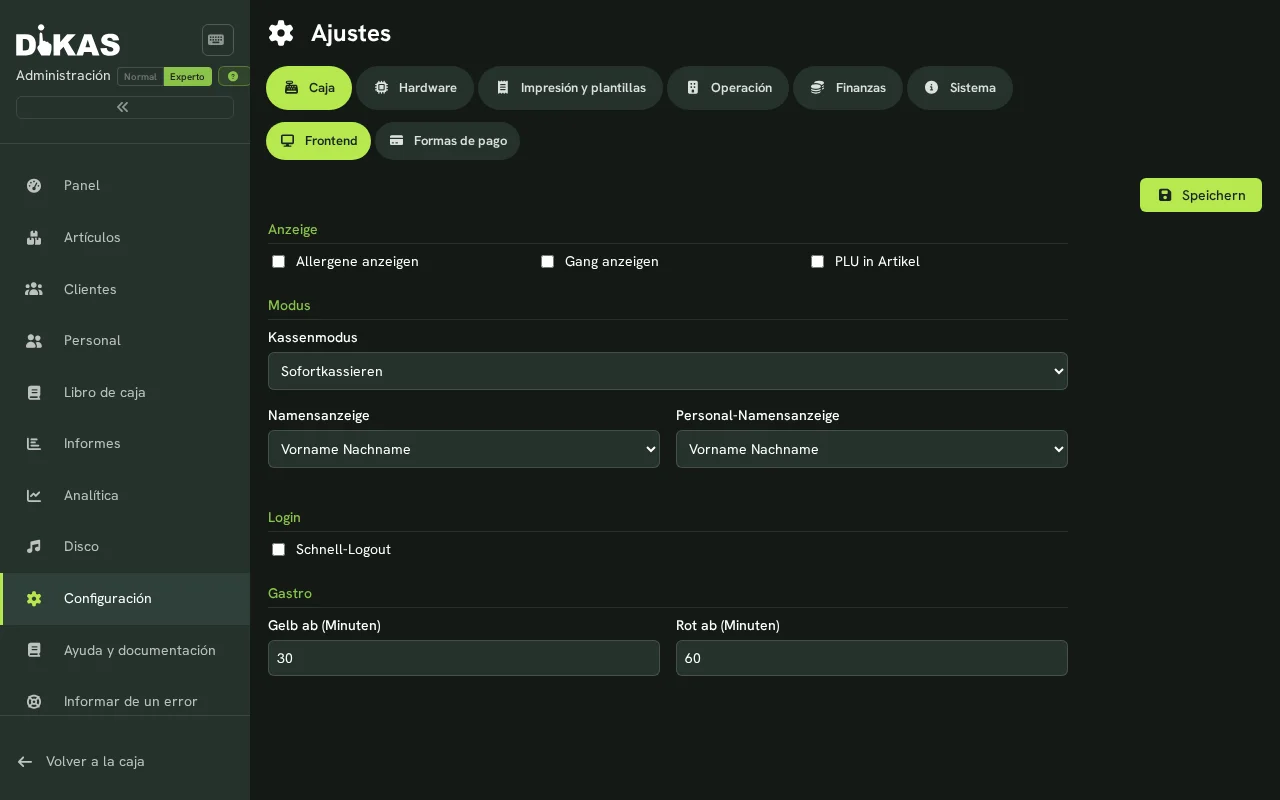Open the Kassenmodus dropdown
1280x800 pixels.
[x=668, y=371]
